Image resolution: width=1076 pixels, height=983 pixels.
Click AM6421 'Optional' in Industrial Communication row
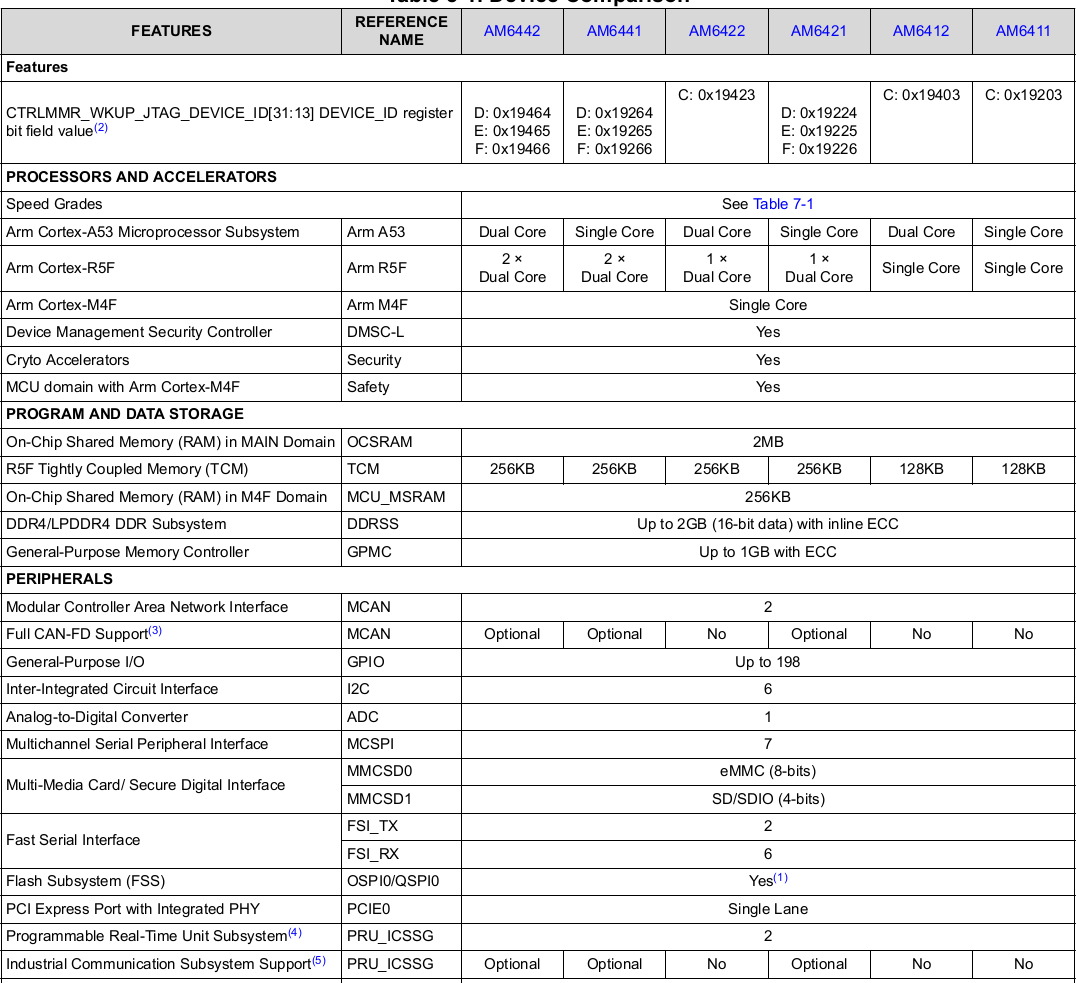click(x=819, y=964)
